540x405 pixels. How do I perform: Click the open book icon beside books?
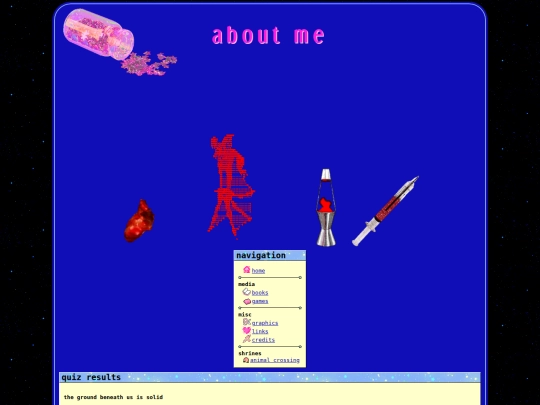(x=247, y=292)
